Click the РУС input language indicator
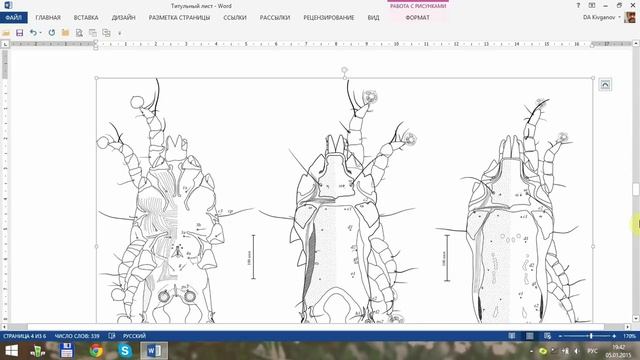The height and width of the screenshot is (360, 640). tap(592, 351)
